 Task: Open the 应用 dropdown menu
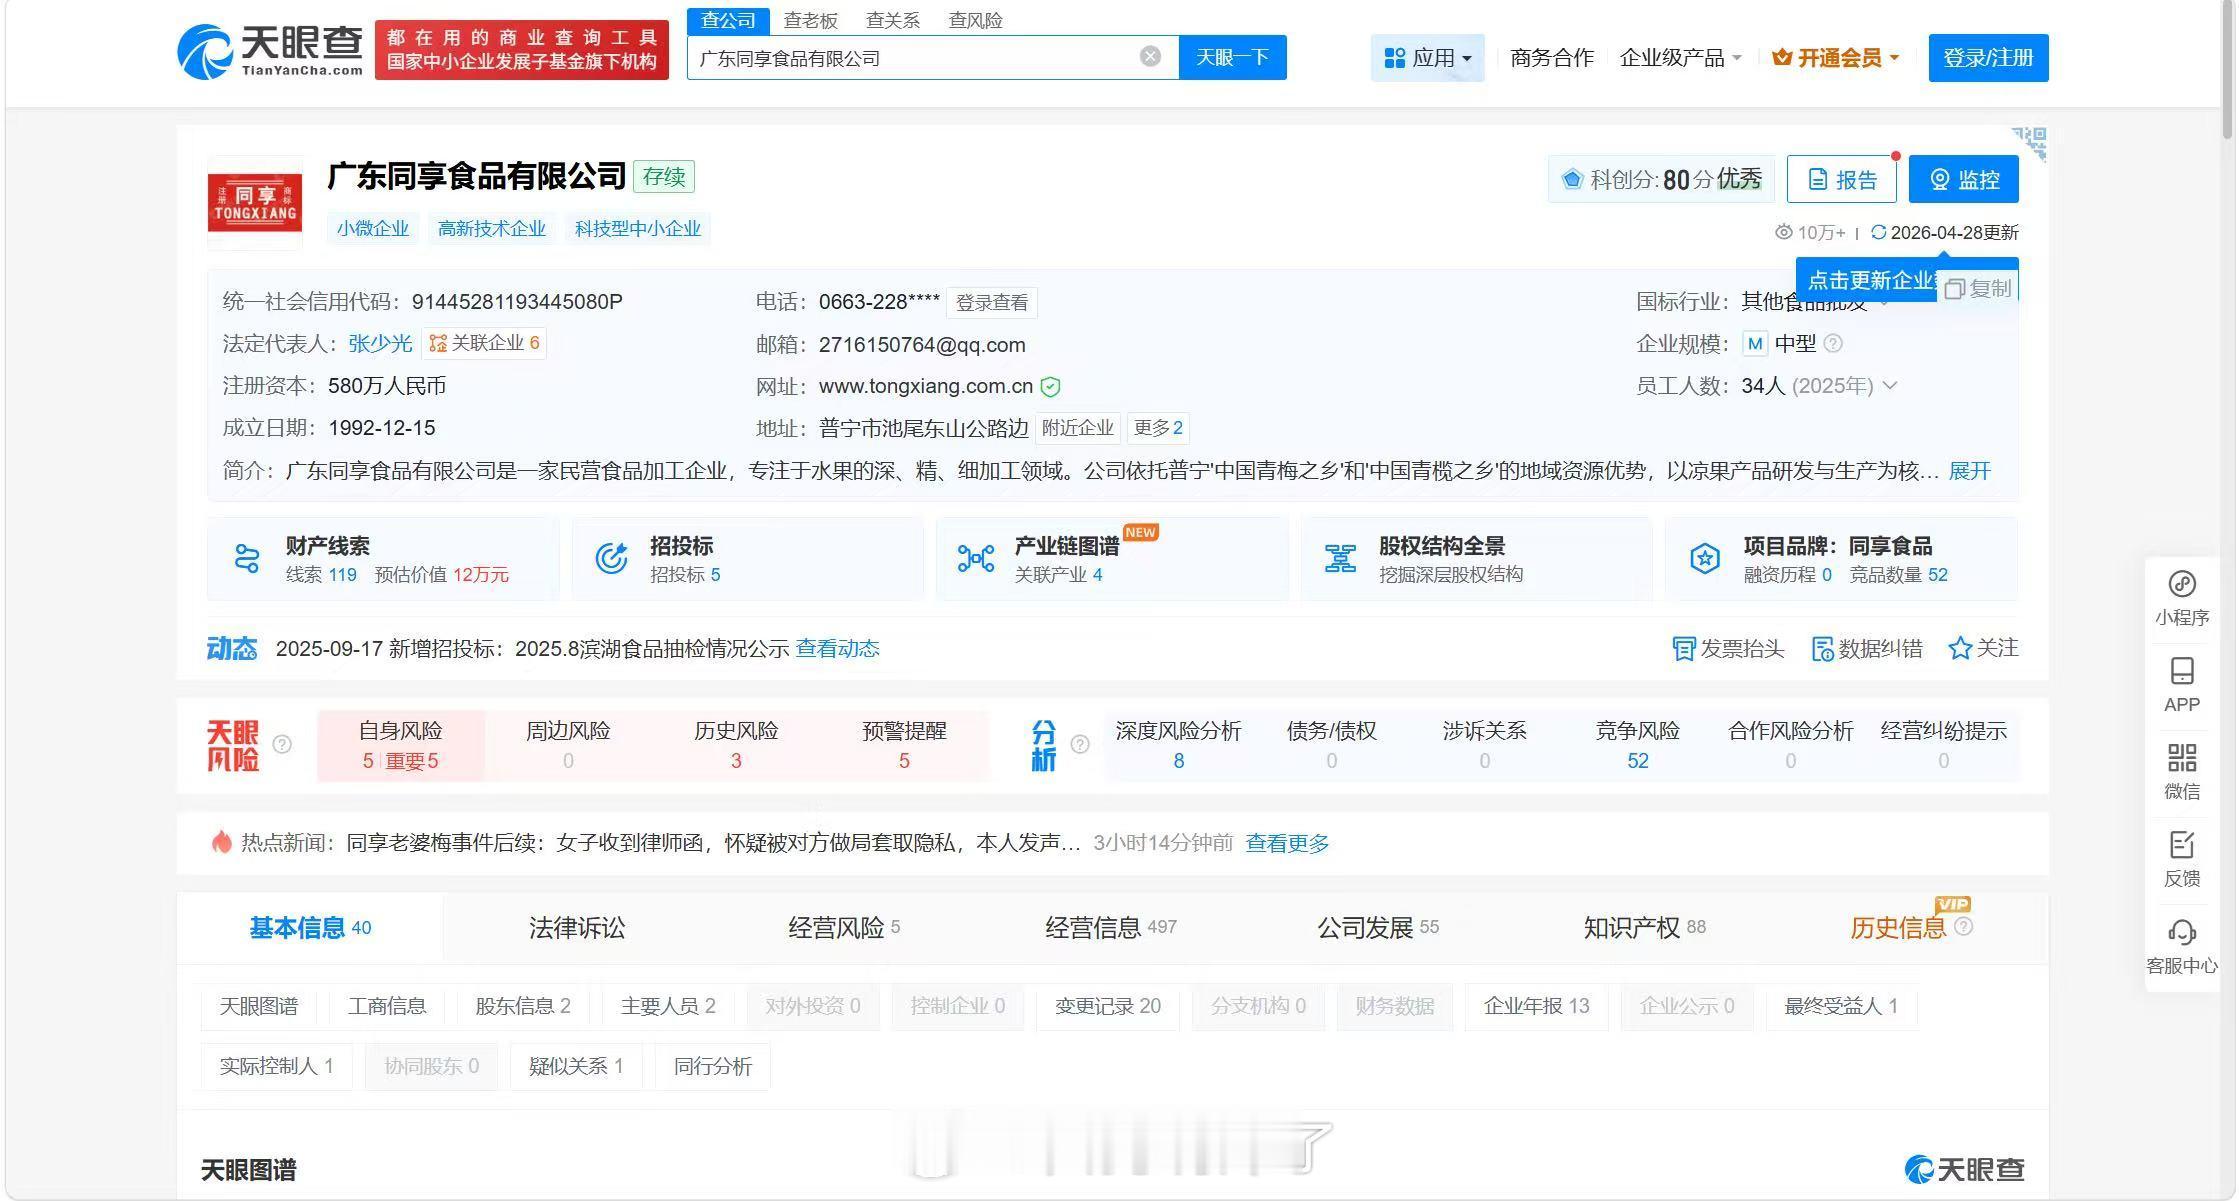(1427, 58)
